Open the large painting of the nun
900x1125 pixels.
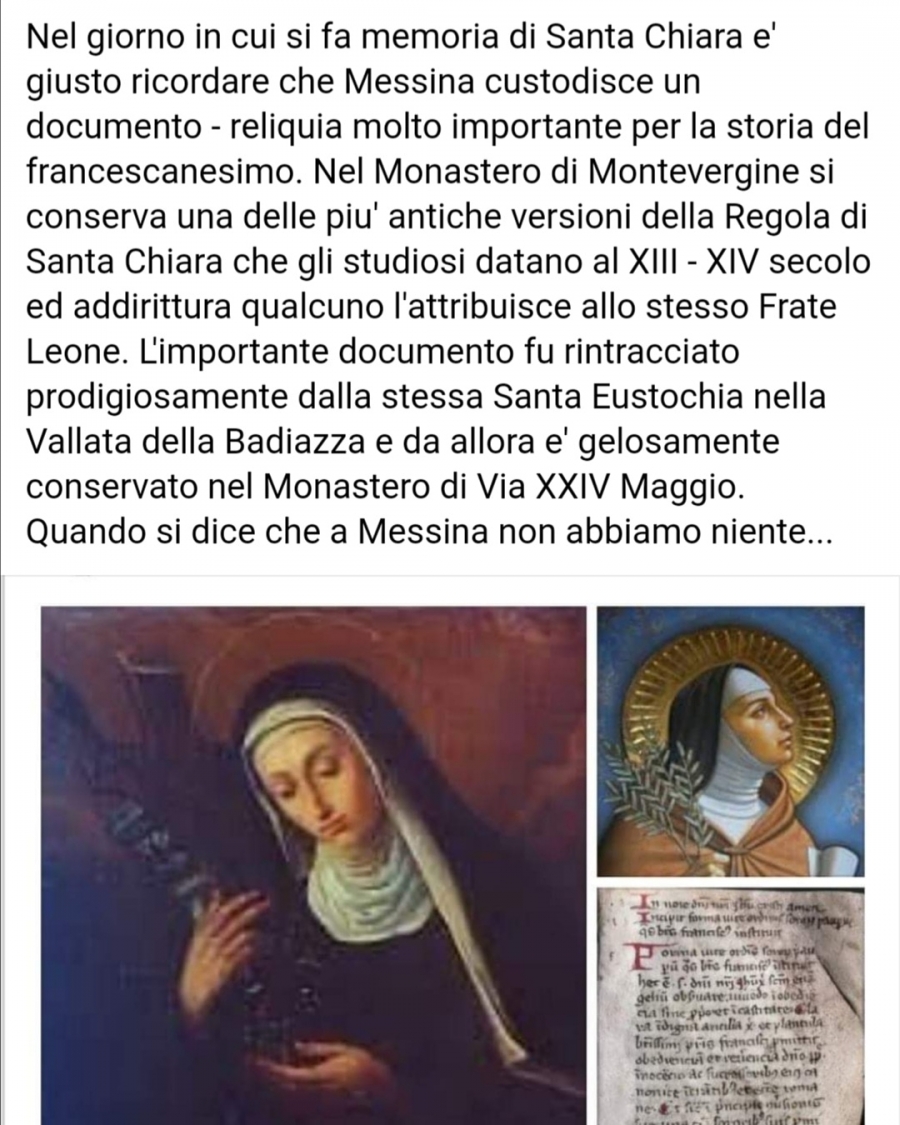[314, 865]
